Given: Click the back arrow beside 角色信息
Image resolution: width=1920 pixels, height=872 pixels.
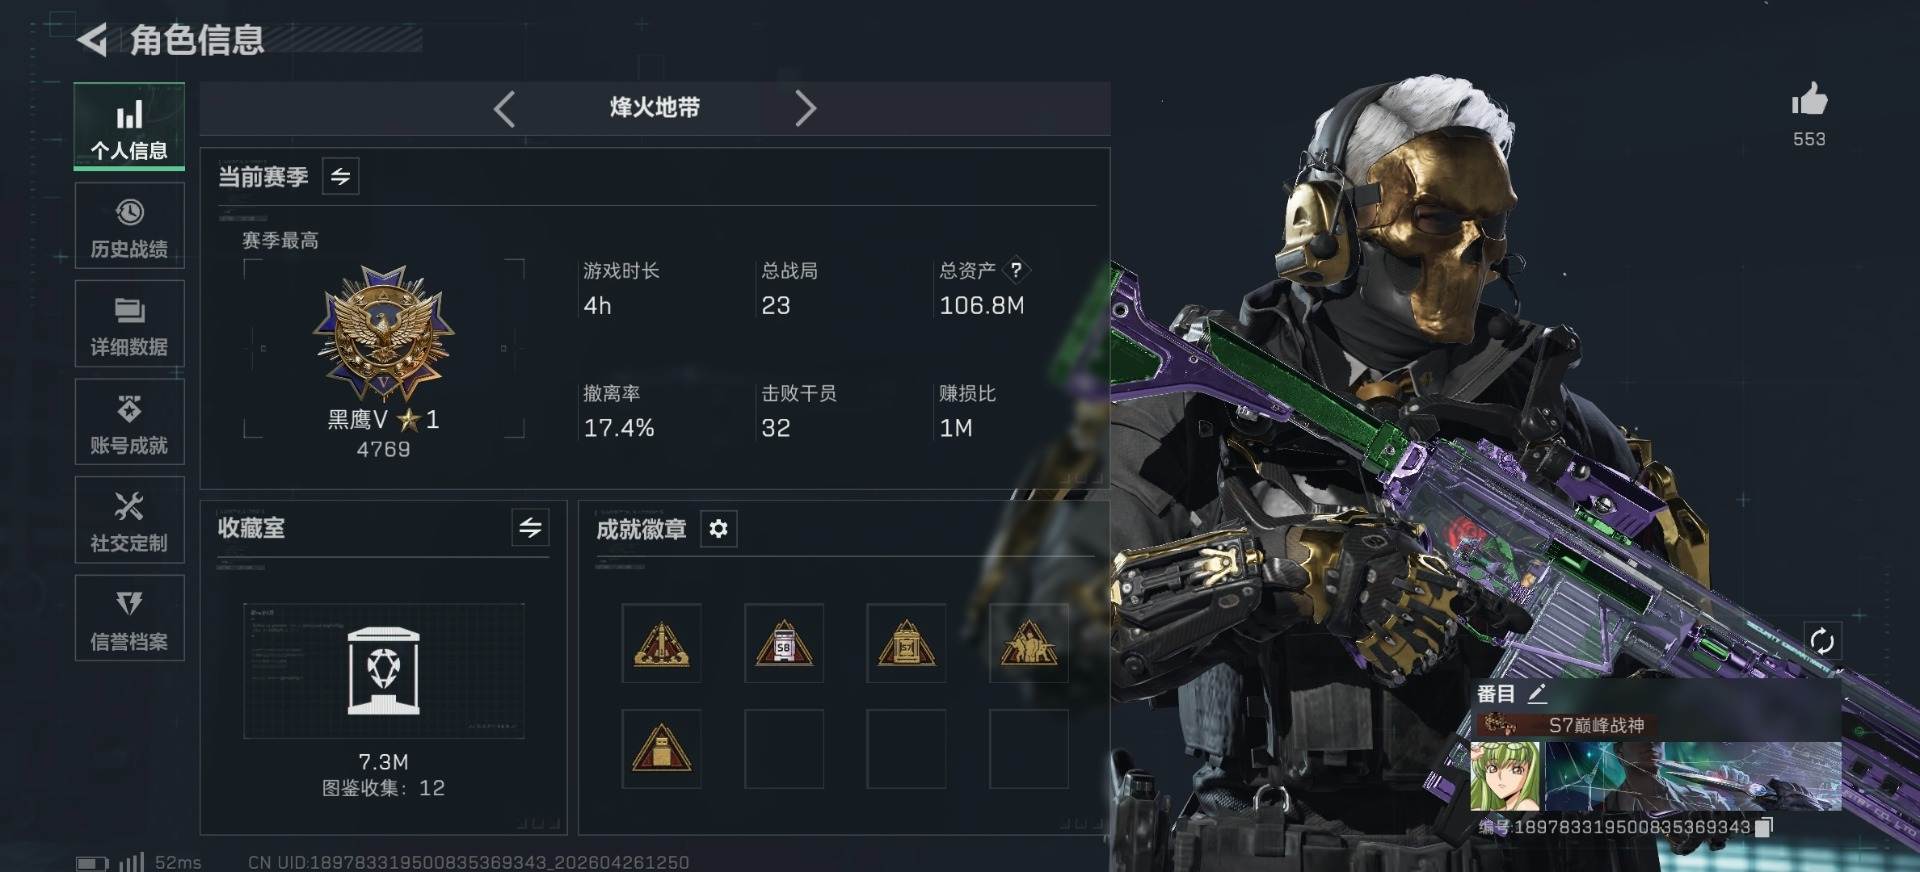Looking at the screenshot, I should click(x=92, y=40).
